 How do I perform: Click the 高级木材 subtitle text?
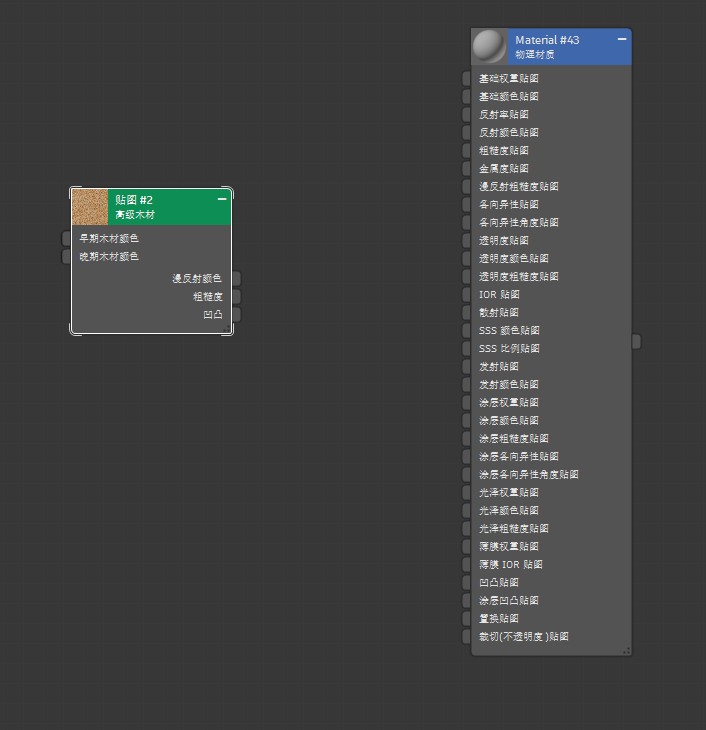pos(135,215)
